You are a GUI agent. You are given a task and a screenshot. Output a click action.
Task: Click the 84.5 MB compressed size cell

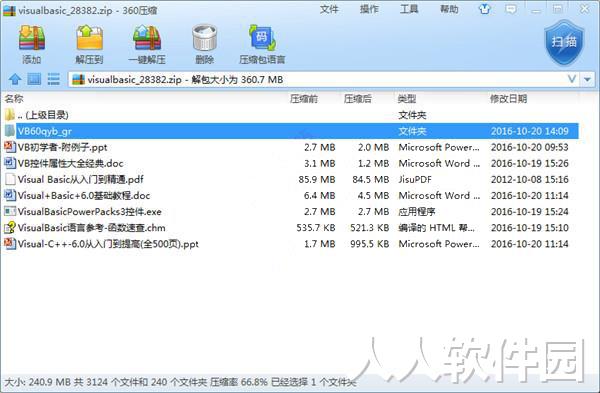(371, 179)
